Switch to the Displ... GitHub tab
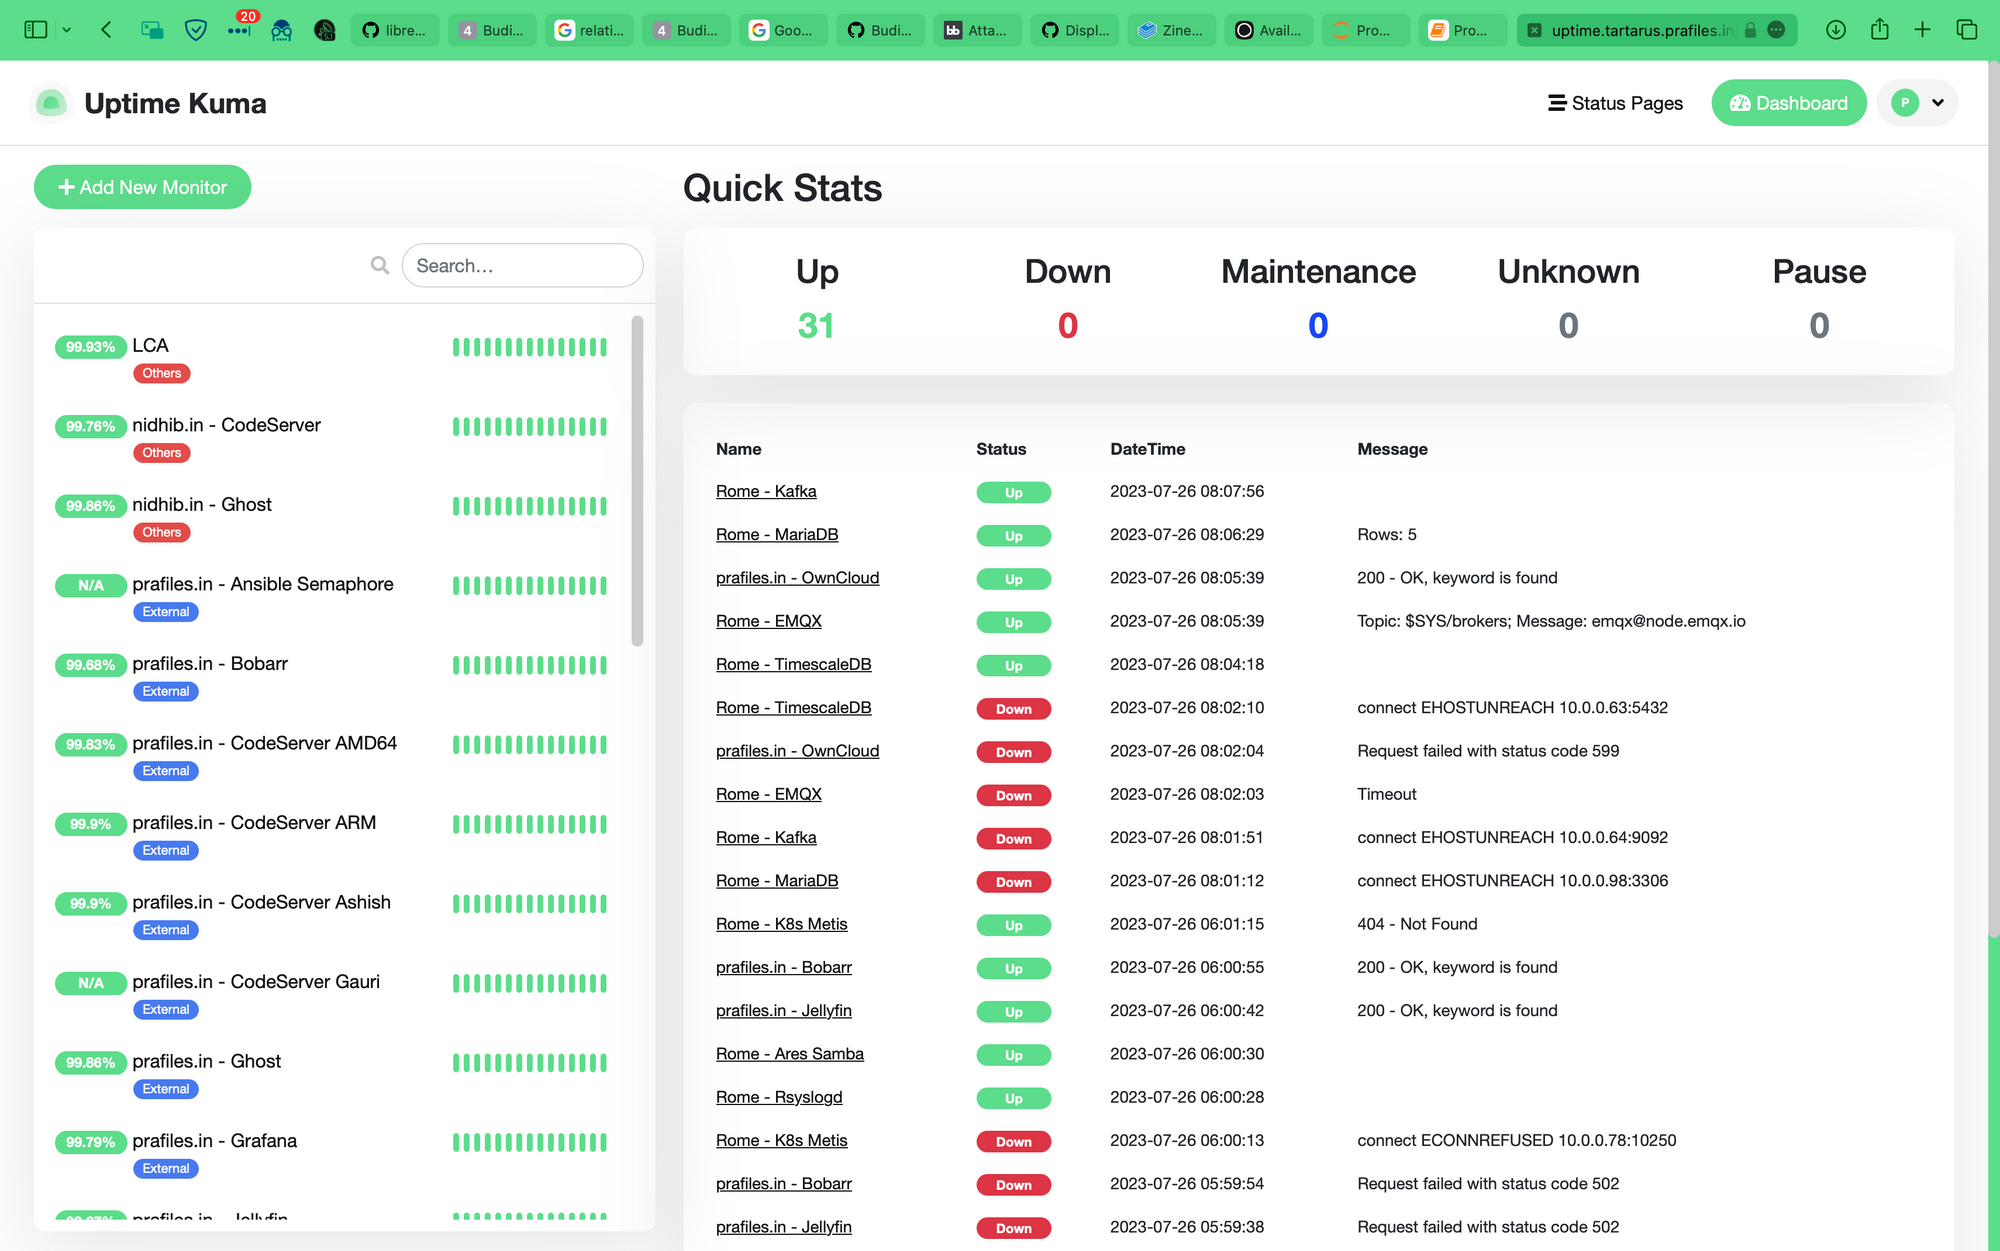The image size is (2000, 1251). pyautogui.click(x=1075, y=30)
